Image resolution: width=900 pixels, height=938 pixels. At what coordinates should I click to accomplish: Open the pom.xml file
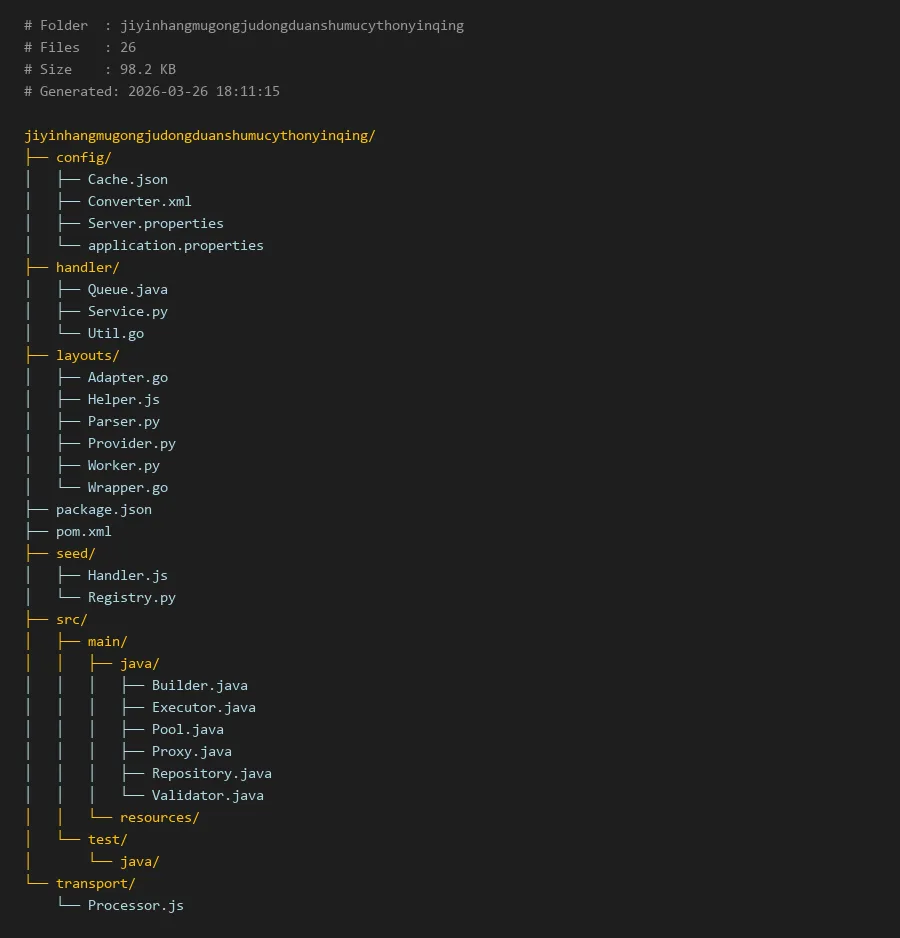pos(83,532)
